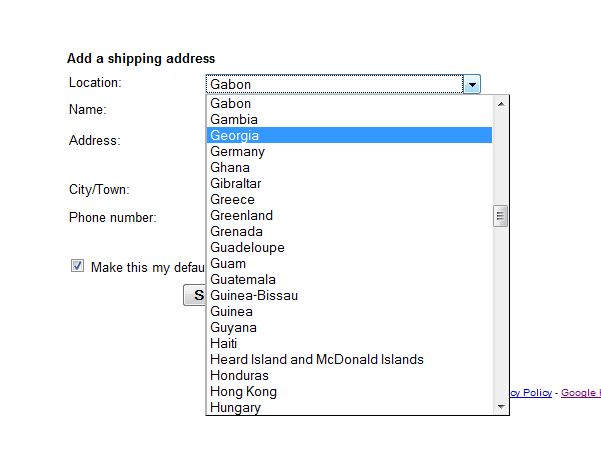Click the country list scrollbar thumb
This screenshot has height=450, width=601.
click(501, 216)
